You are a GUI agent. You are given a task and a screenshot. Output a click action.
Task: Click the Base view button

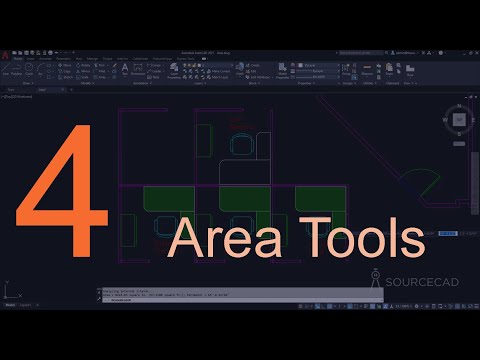click(410, 71)
